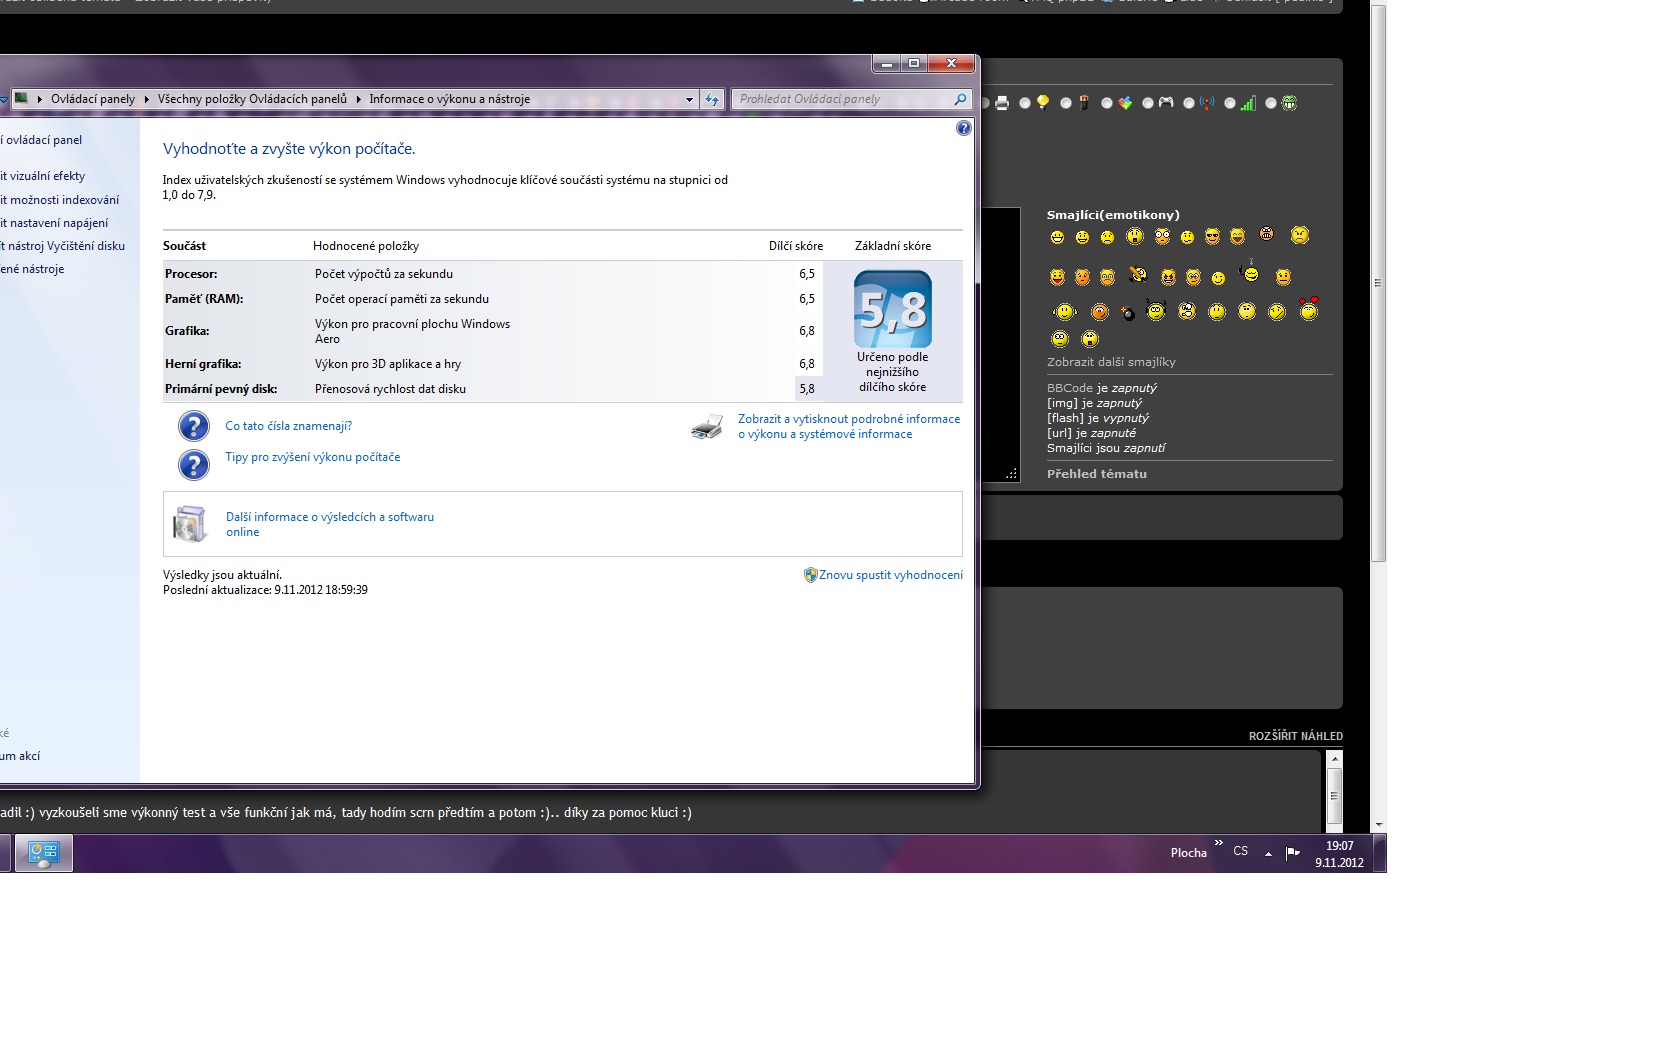The height and width of the screenshot is (1050, 1680).
Task: Expand the Plocha toolbar chevron in taskbar
Action: [x=1218, y=844]
